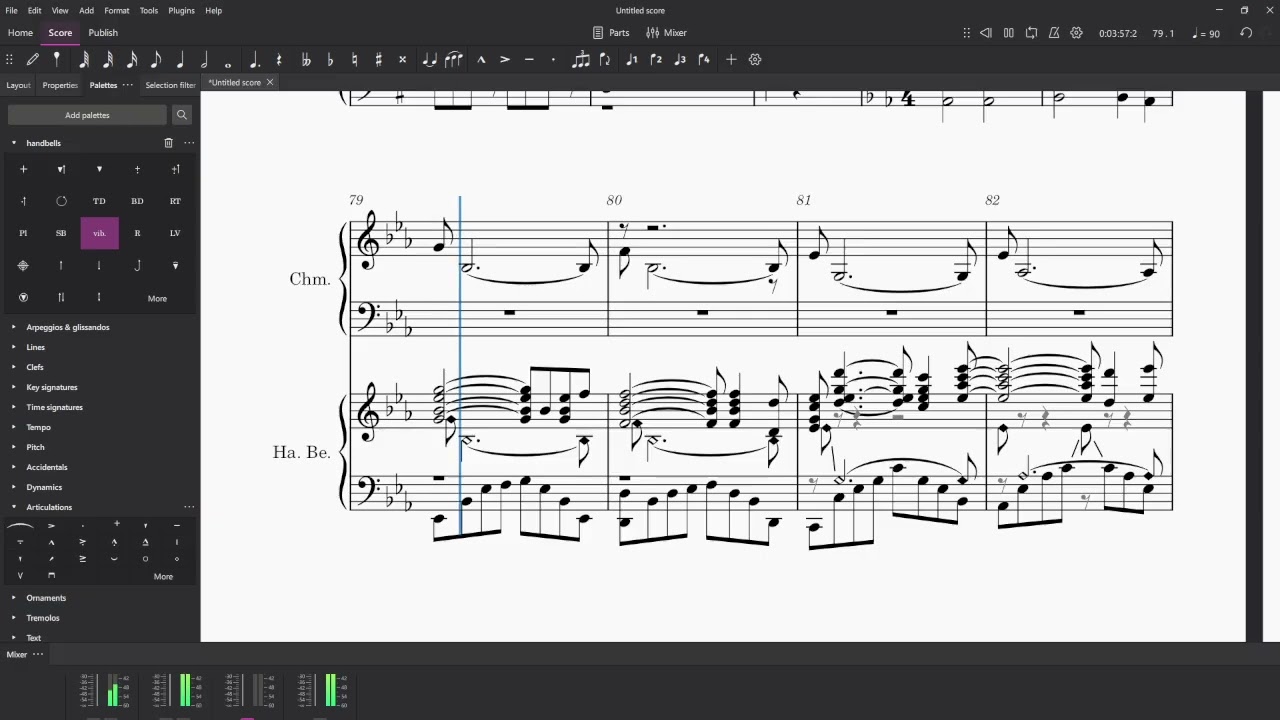Viewport: 1280px width, 720px height.
Task: Toggle loop playback
Action: 1031,33
